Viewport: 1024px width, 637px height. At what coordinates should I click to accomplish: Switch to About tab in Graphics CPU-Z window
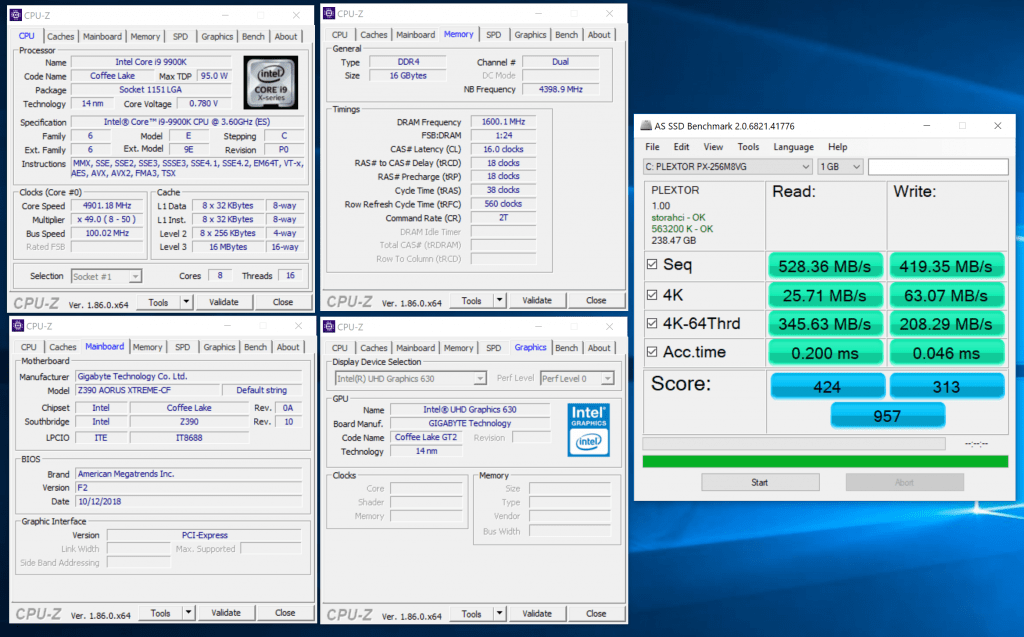[x=599, y=348]
